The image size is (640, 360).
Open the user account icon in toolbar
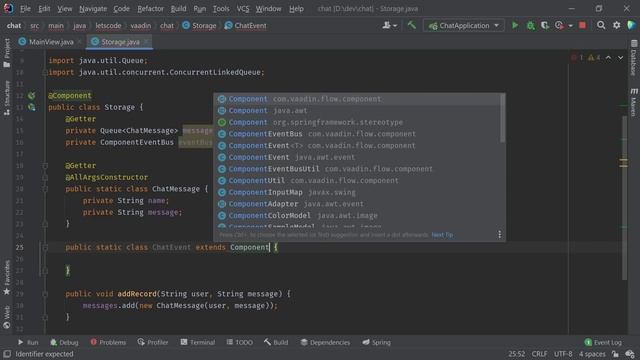(386, 25)
